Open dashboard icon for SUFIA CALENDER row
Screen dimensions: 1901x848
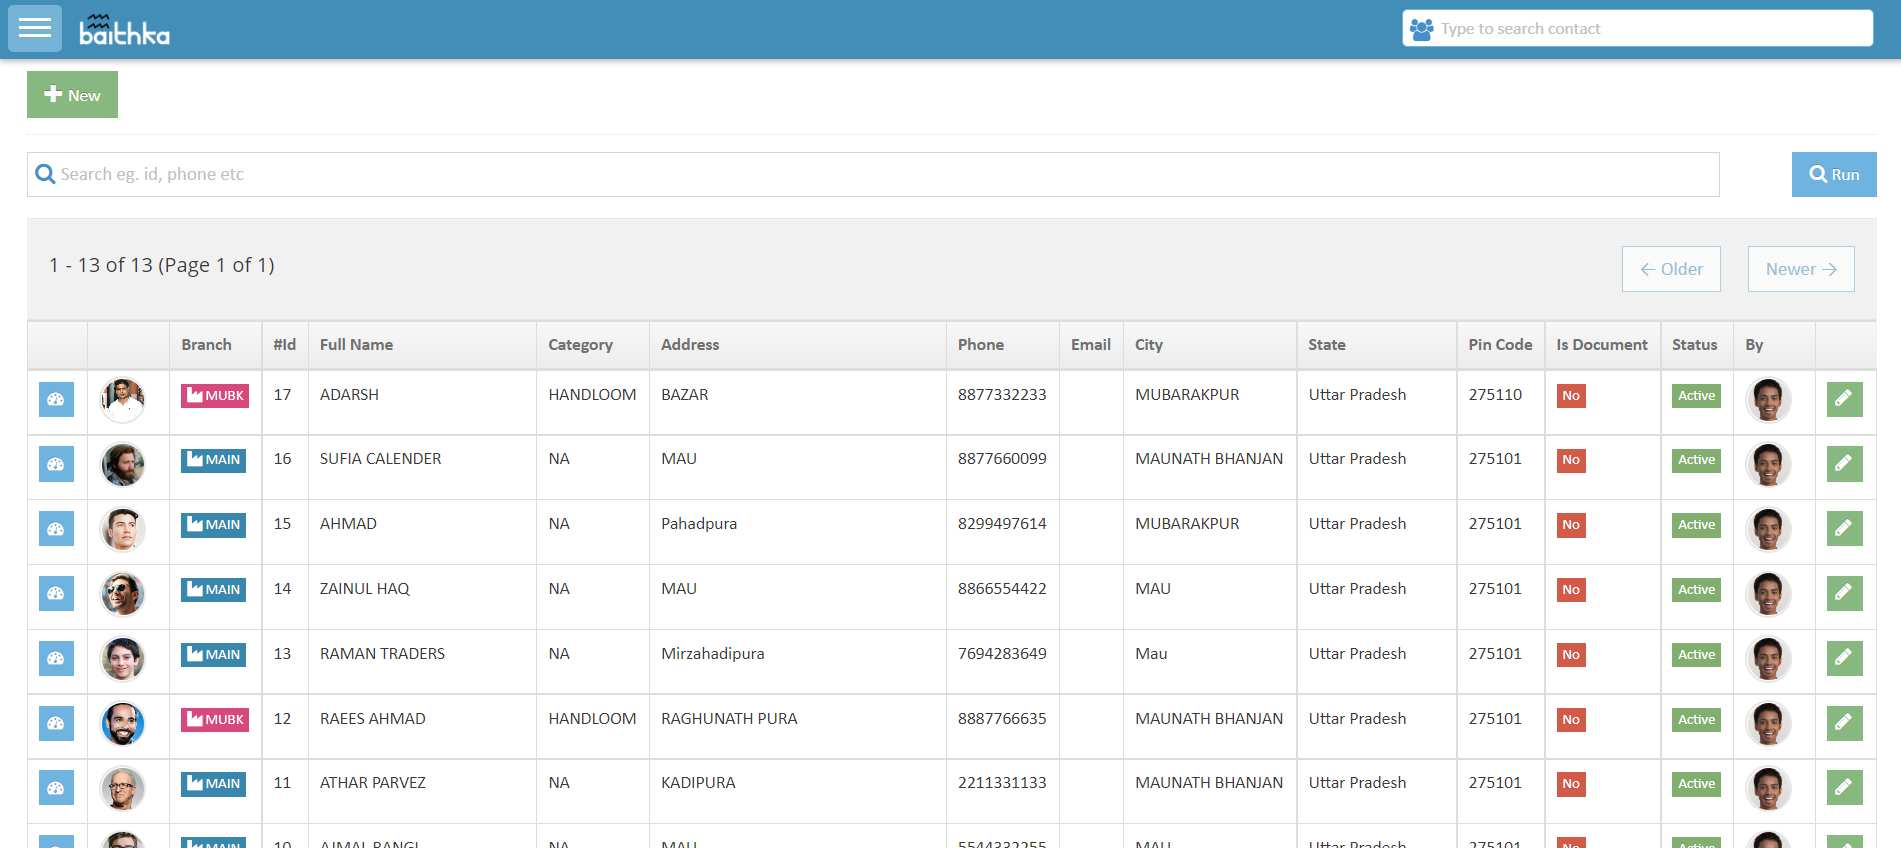click(x=56, y=464)
